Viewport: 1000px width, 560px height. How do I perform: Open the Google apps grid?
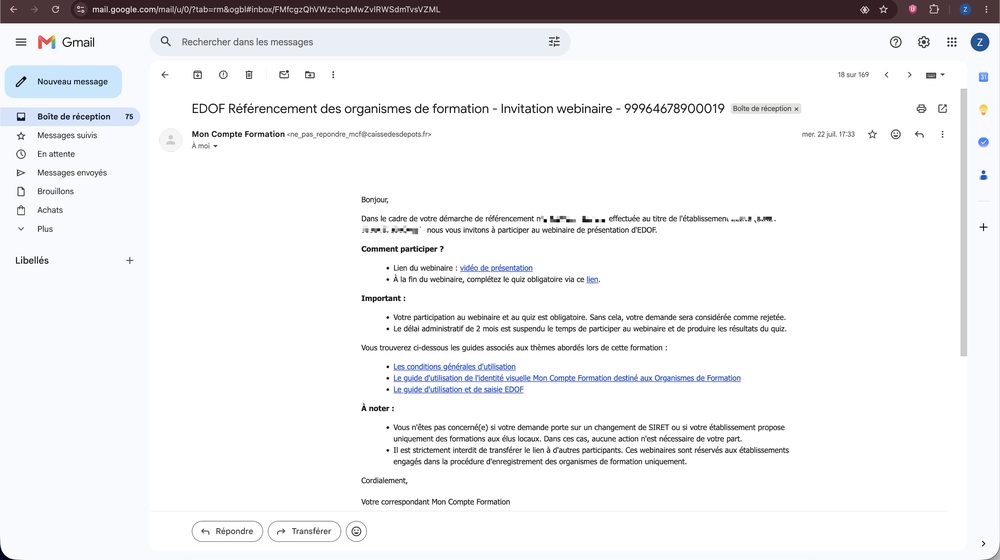pyautogui.click(x=952, y=42)
